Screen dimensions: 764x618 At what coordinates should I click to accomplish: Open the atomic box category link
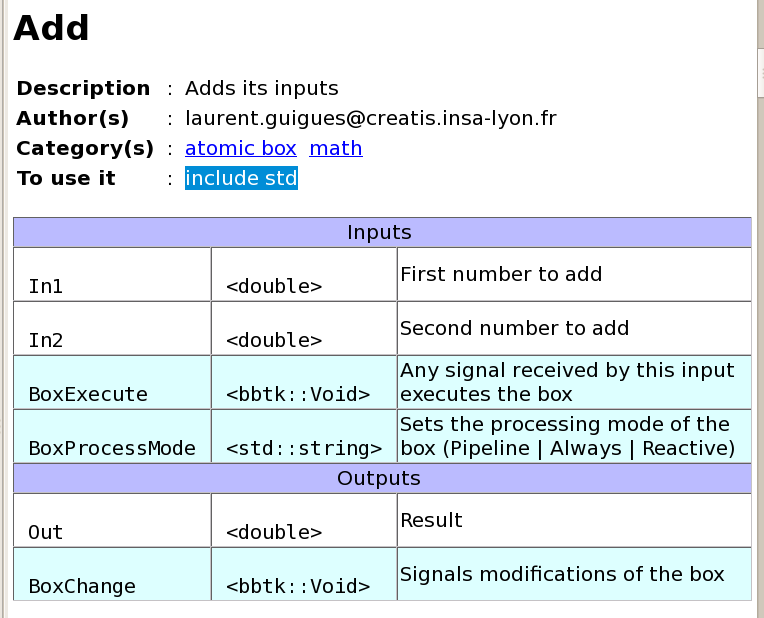tap(241, 148)
